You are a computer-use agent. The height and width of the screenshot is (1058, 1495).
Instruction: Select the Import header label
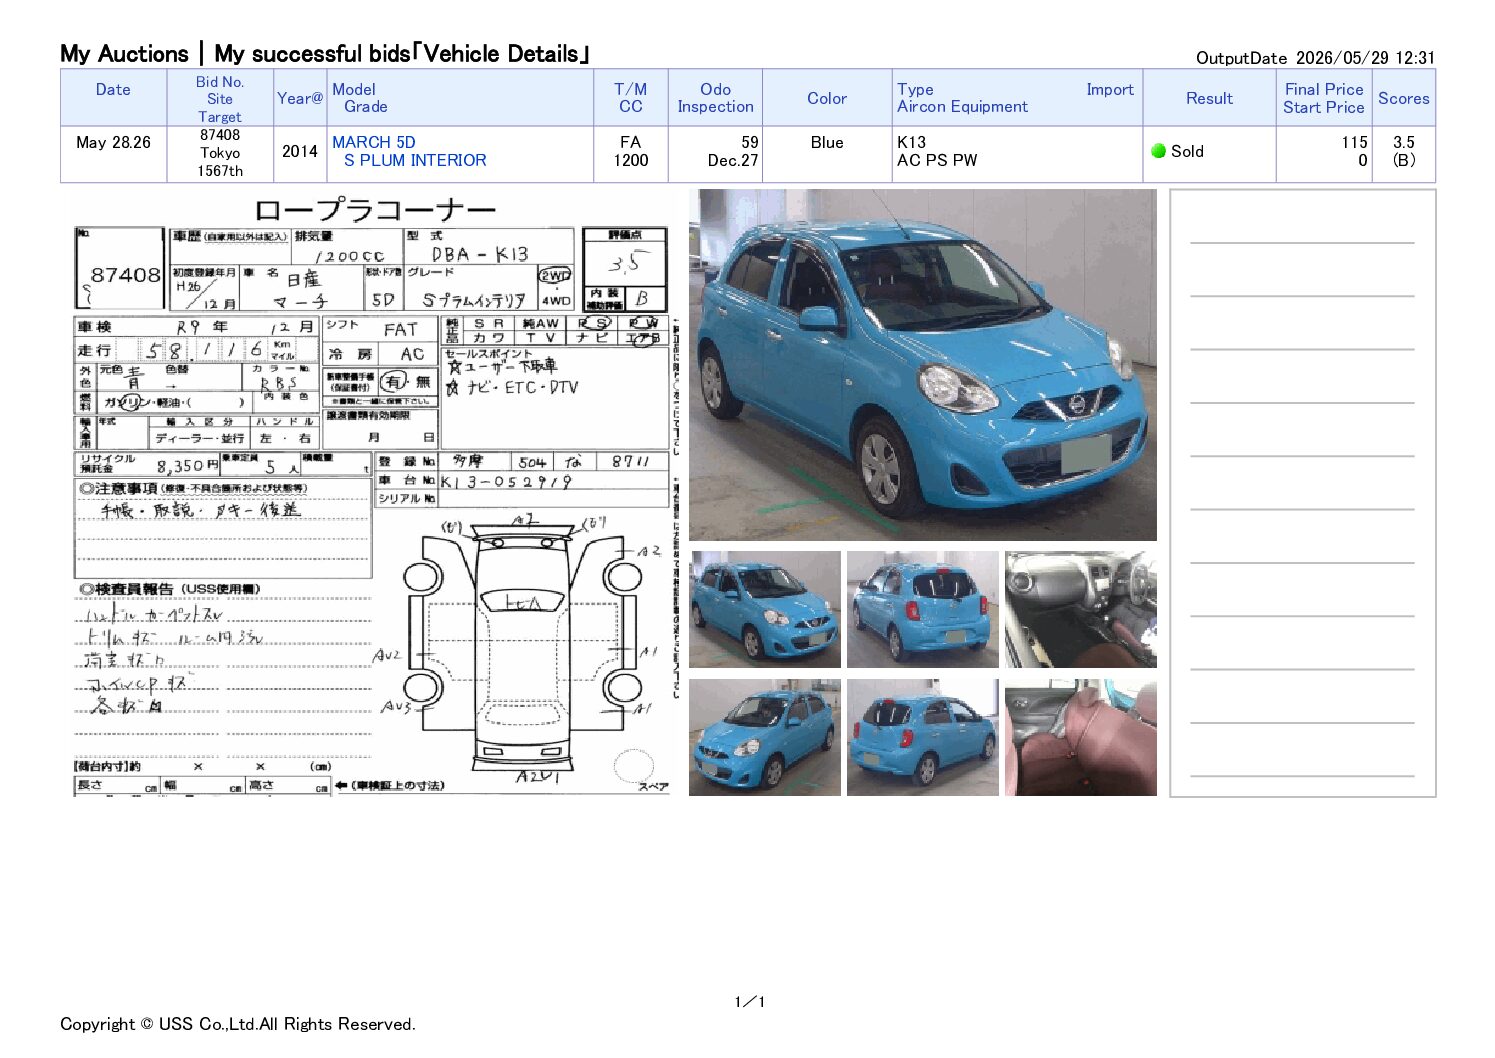point(1110,89)
